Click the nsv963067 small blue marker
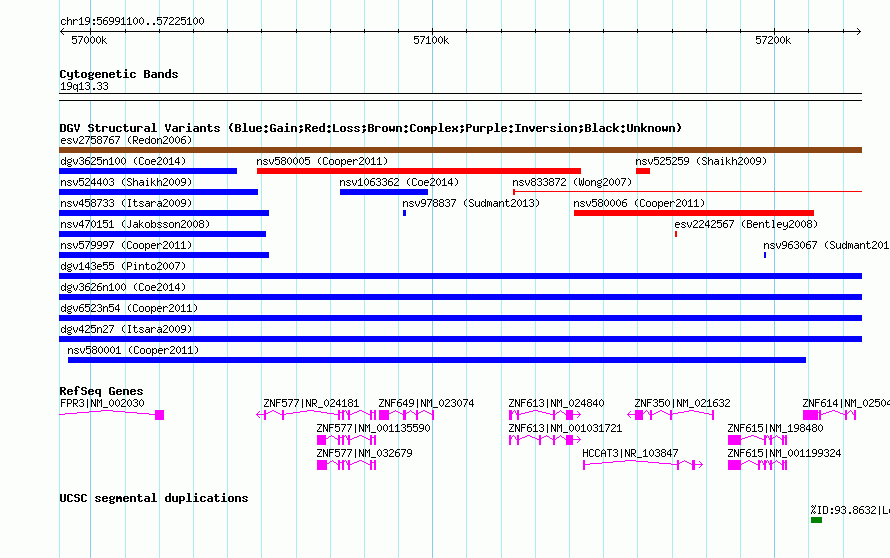Viewport: 890px width, 558px height. [x=765, y=255]
